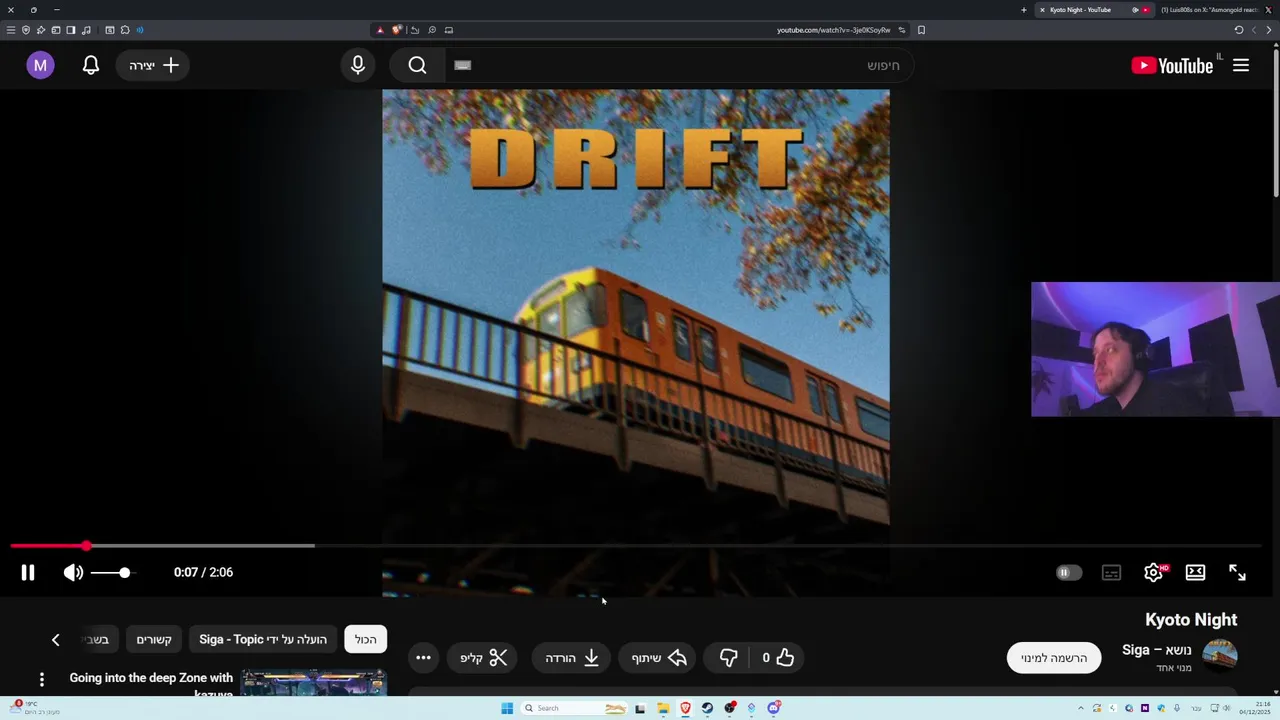
Task: Go forward in browser history
Action: 1254,30
